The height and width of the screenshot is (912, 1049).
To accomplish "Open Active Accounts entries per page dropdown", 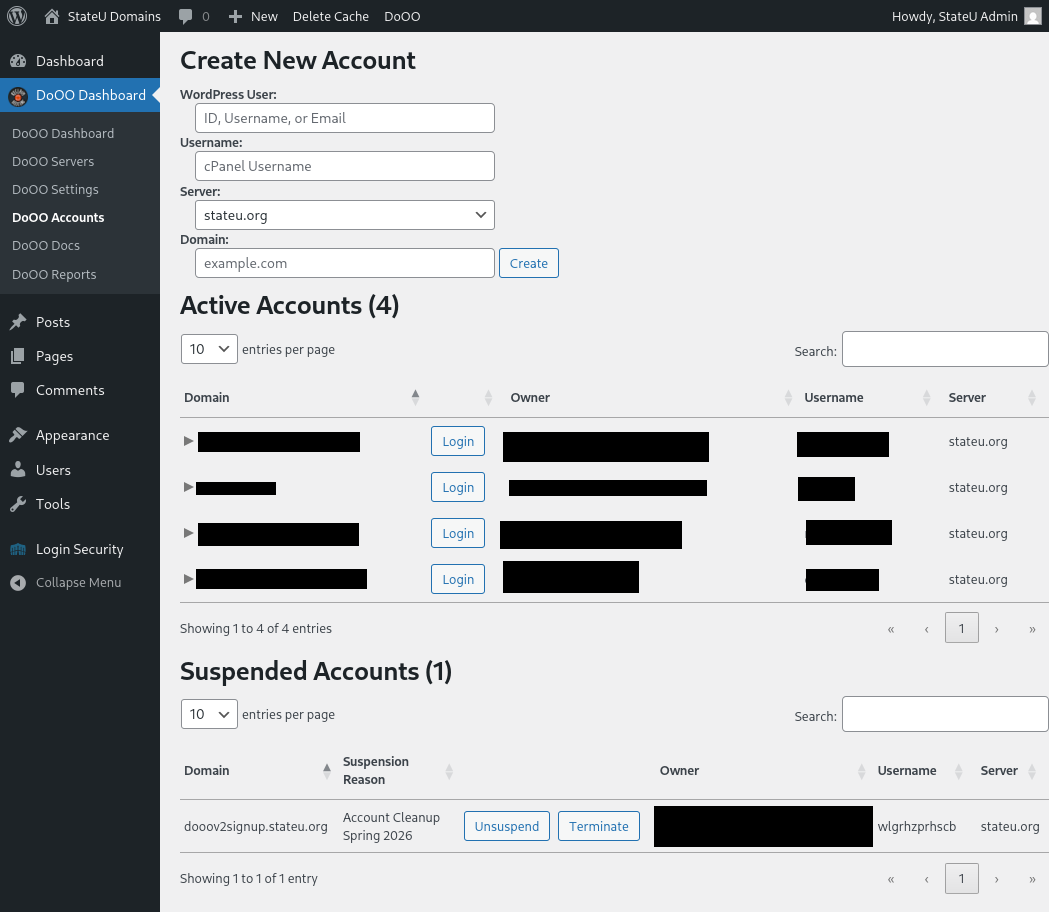I will click(x=209, y=349).
